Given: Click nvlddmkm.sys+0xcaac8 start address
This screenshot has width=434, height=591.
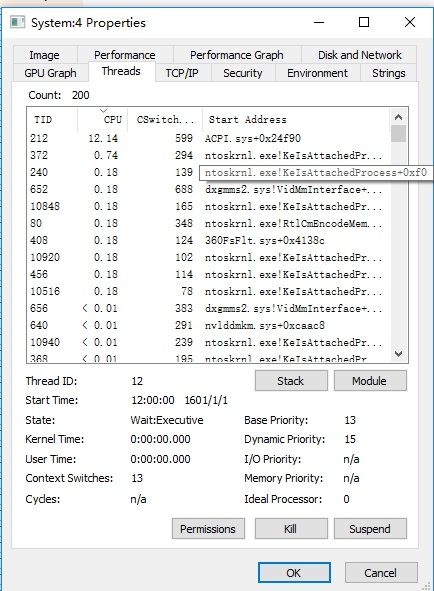Looking at the screenshot, I should tap(265, 325).
